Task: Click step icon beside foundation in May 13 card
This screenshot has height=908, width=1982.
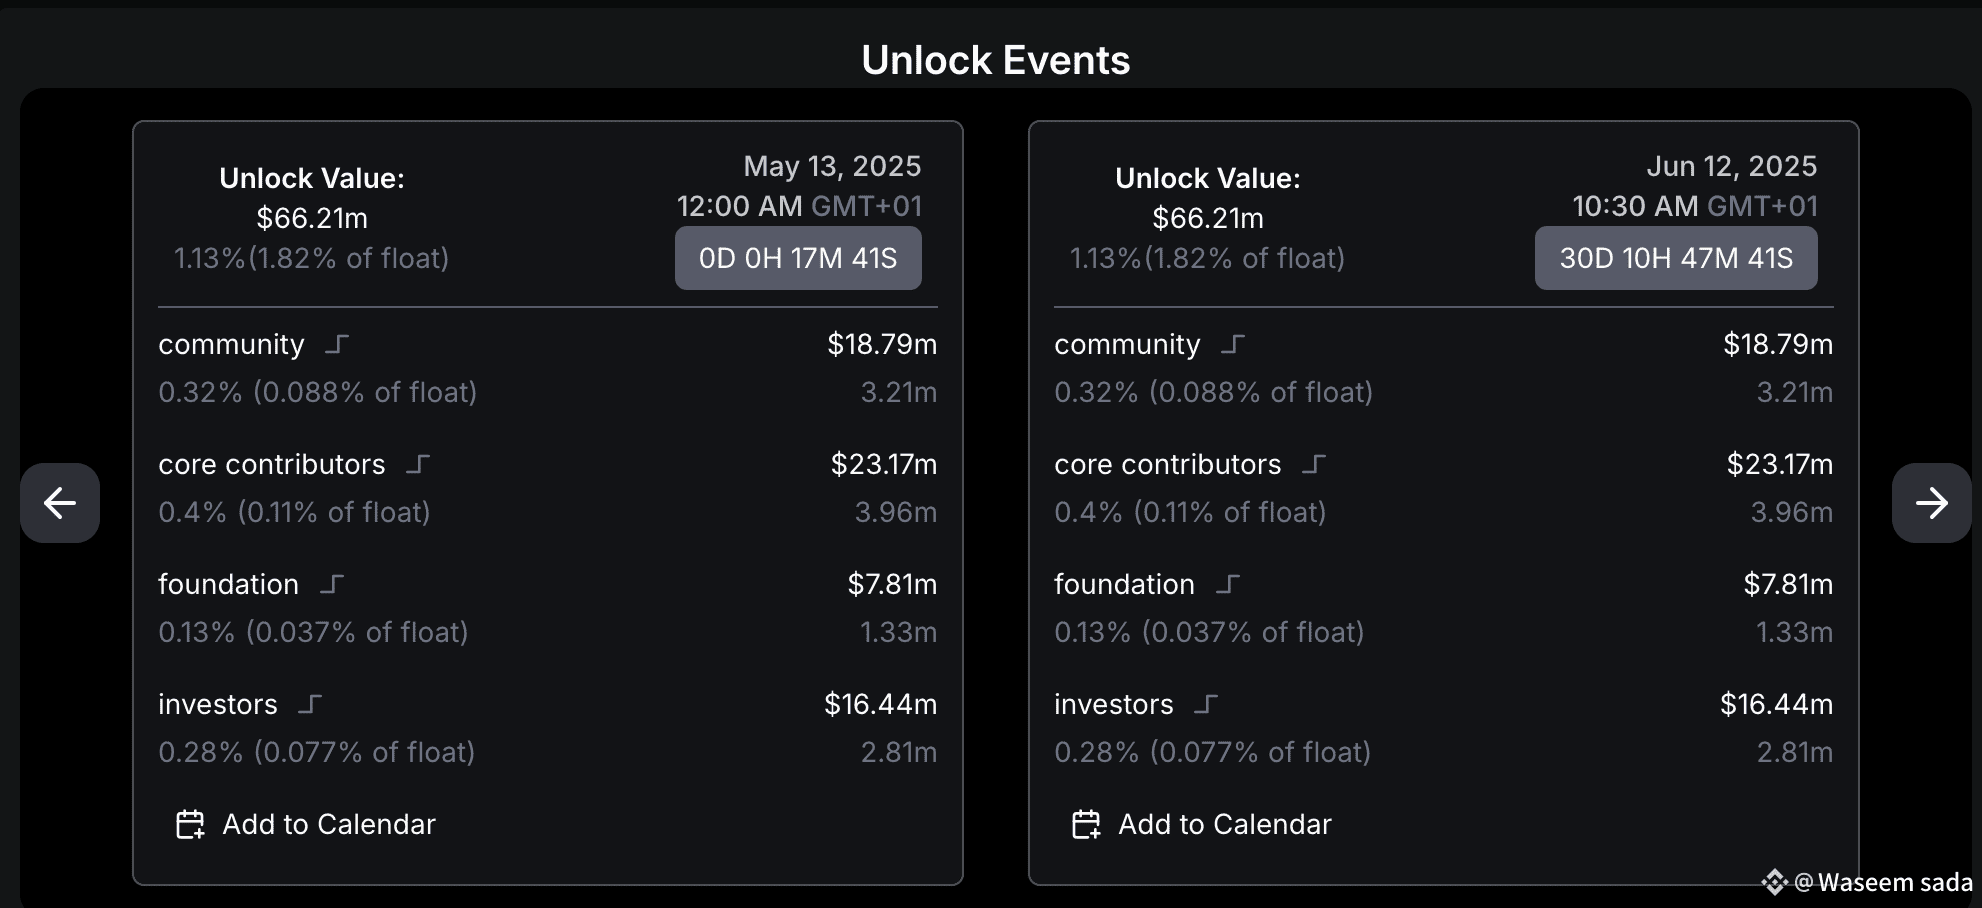Action: point(332,585)
